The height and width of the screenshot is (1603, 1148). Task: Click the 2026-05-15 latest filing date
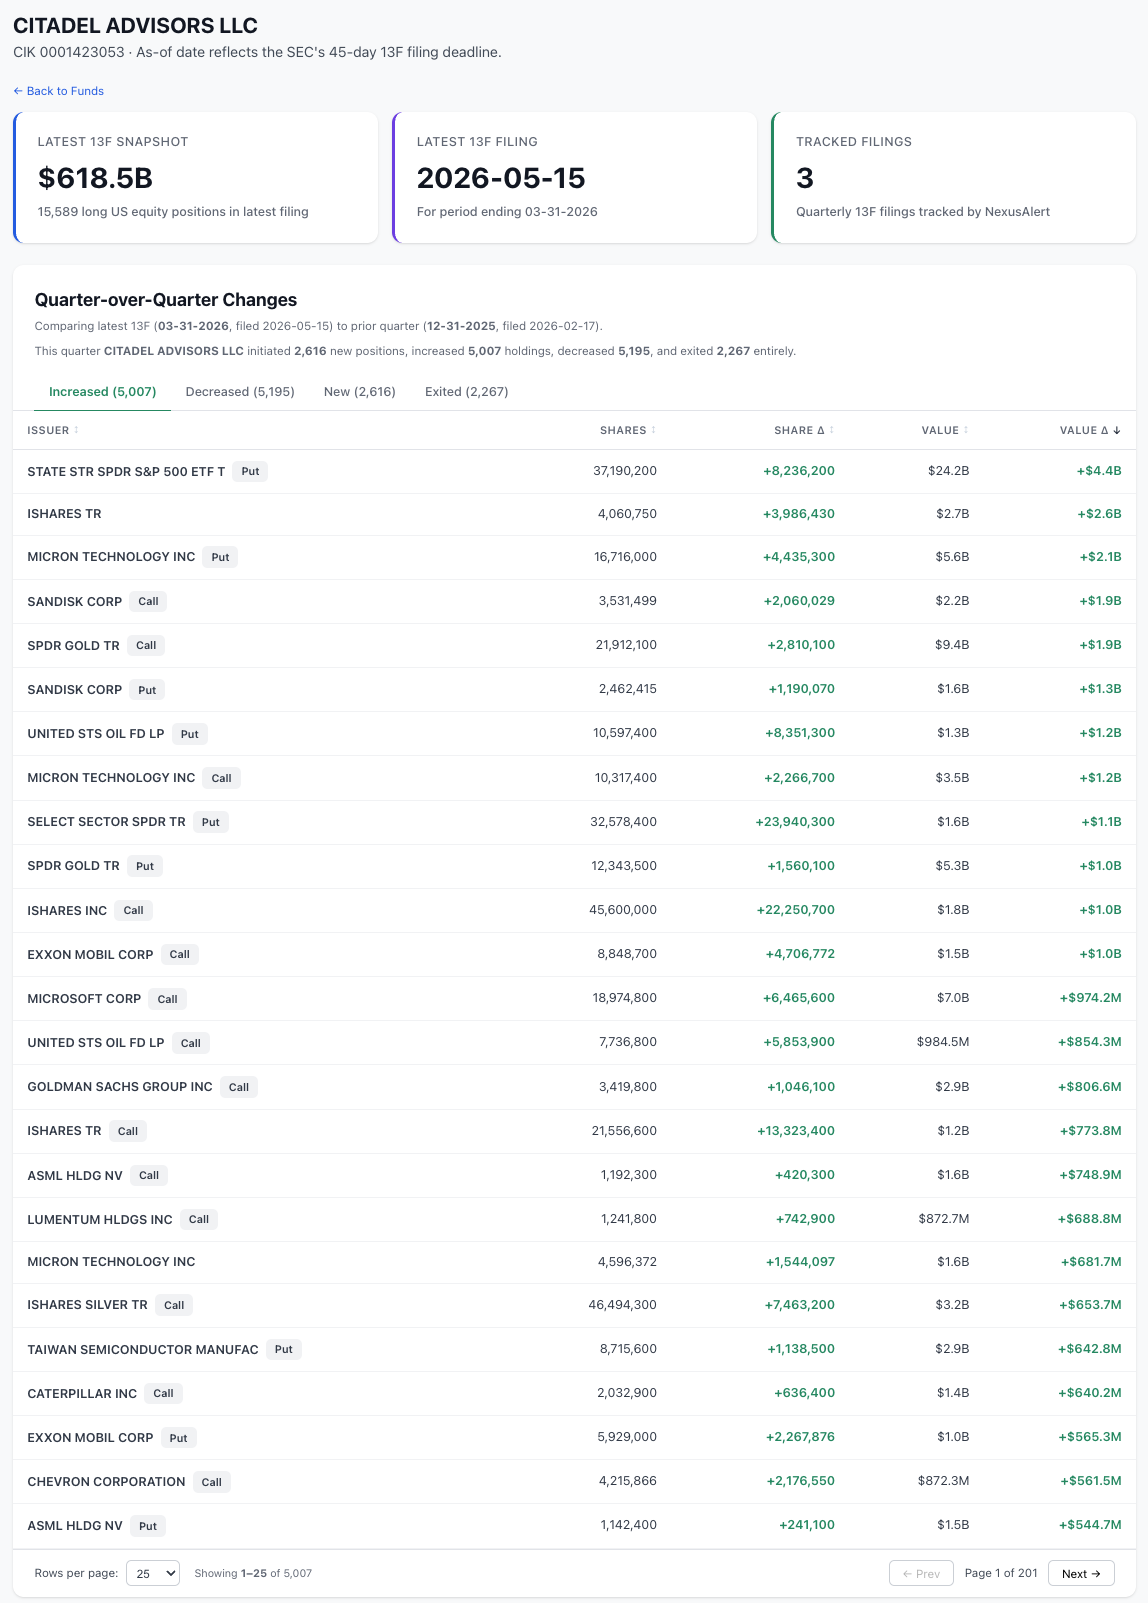(501, 178)
